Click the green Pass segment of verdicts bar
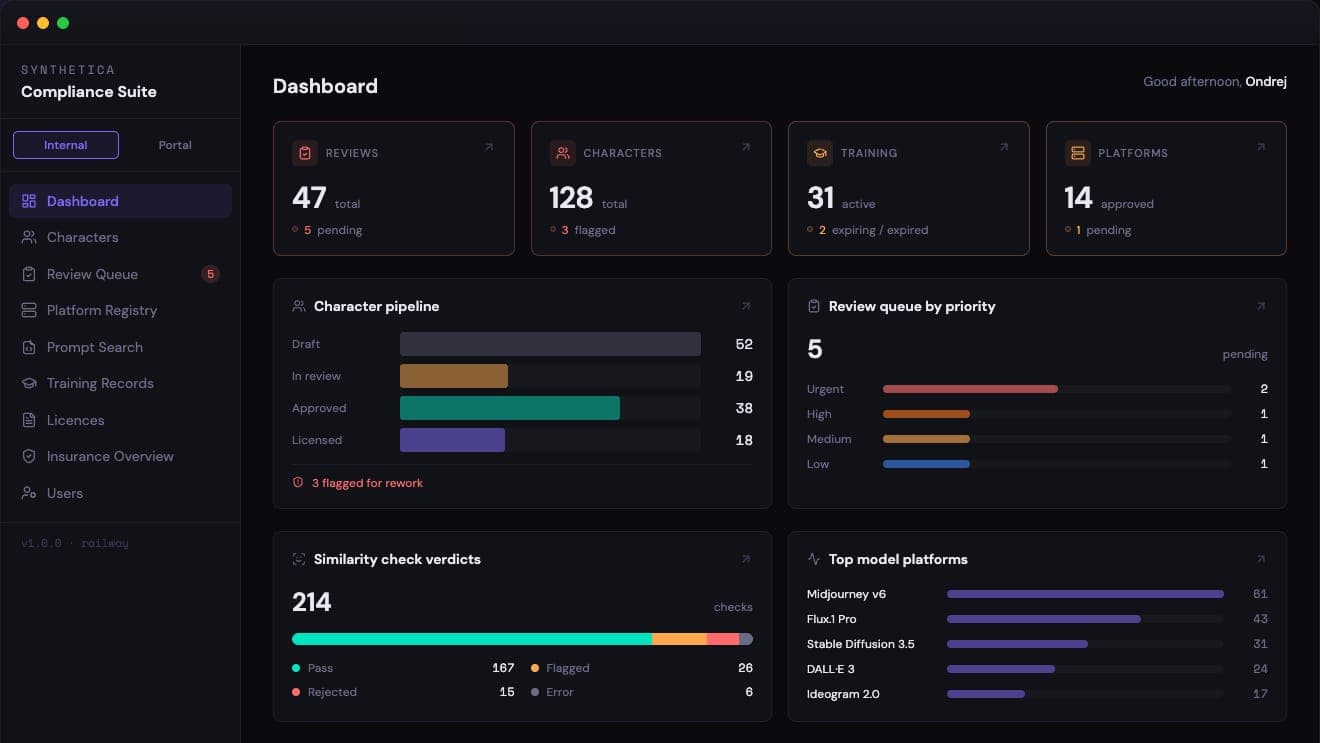This screenshot has height=743, width=1320. [472, 639]
